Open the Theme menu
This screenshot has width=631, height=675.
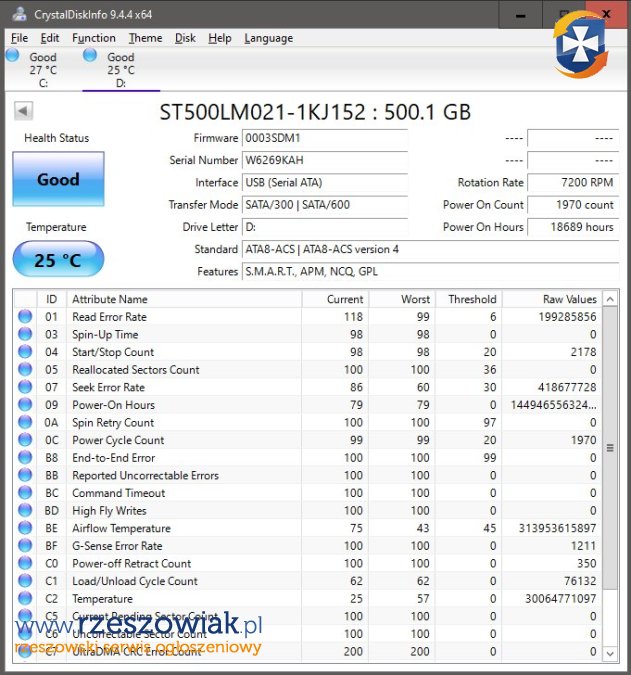point(145,38)
